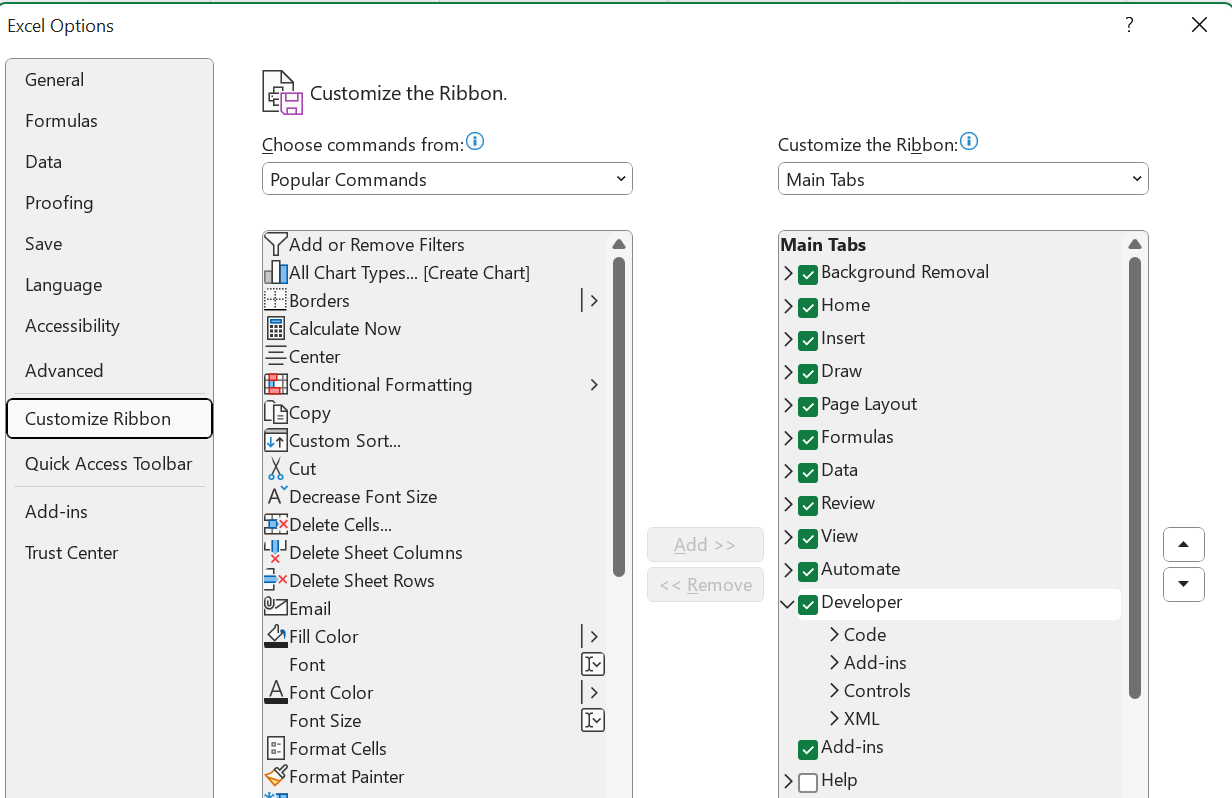Open the Help question mark in title bar

(x=1129, y=25)
